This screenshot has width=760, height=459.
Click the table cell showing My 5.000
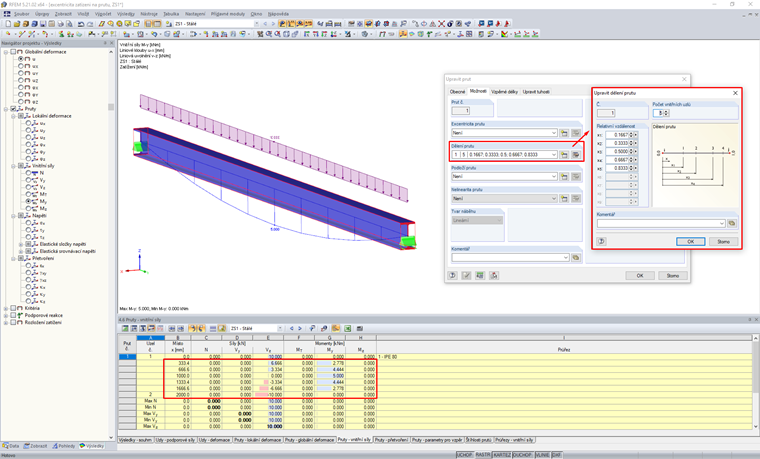coord(330,376)
